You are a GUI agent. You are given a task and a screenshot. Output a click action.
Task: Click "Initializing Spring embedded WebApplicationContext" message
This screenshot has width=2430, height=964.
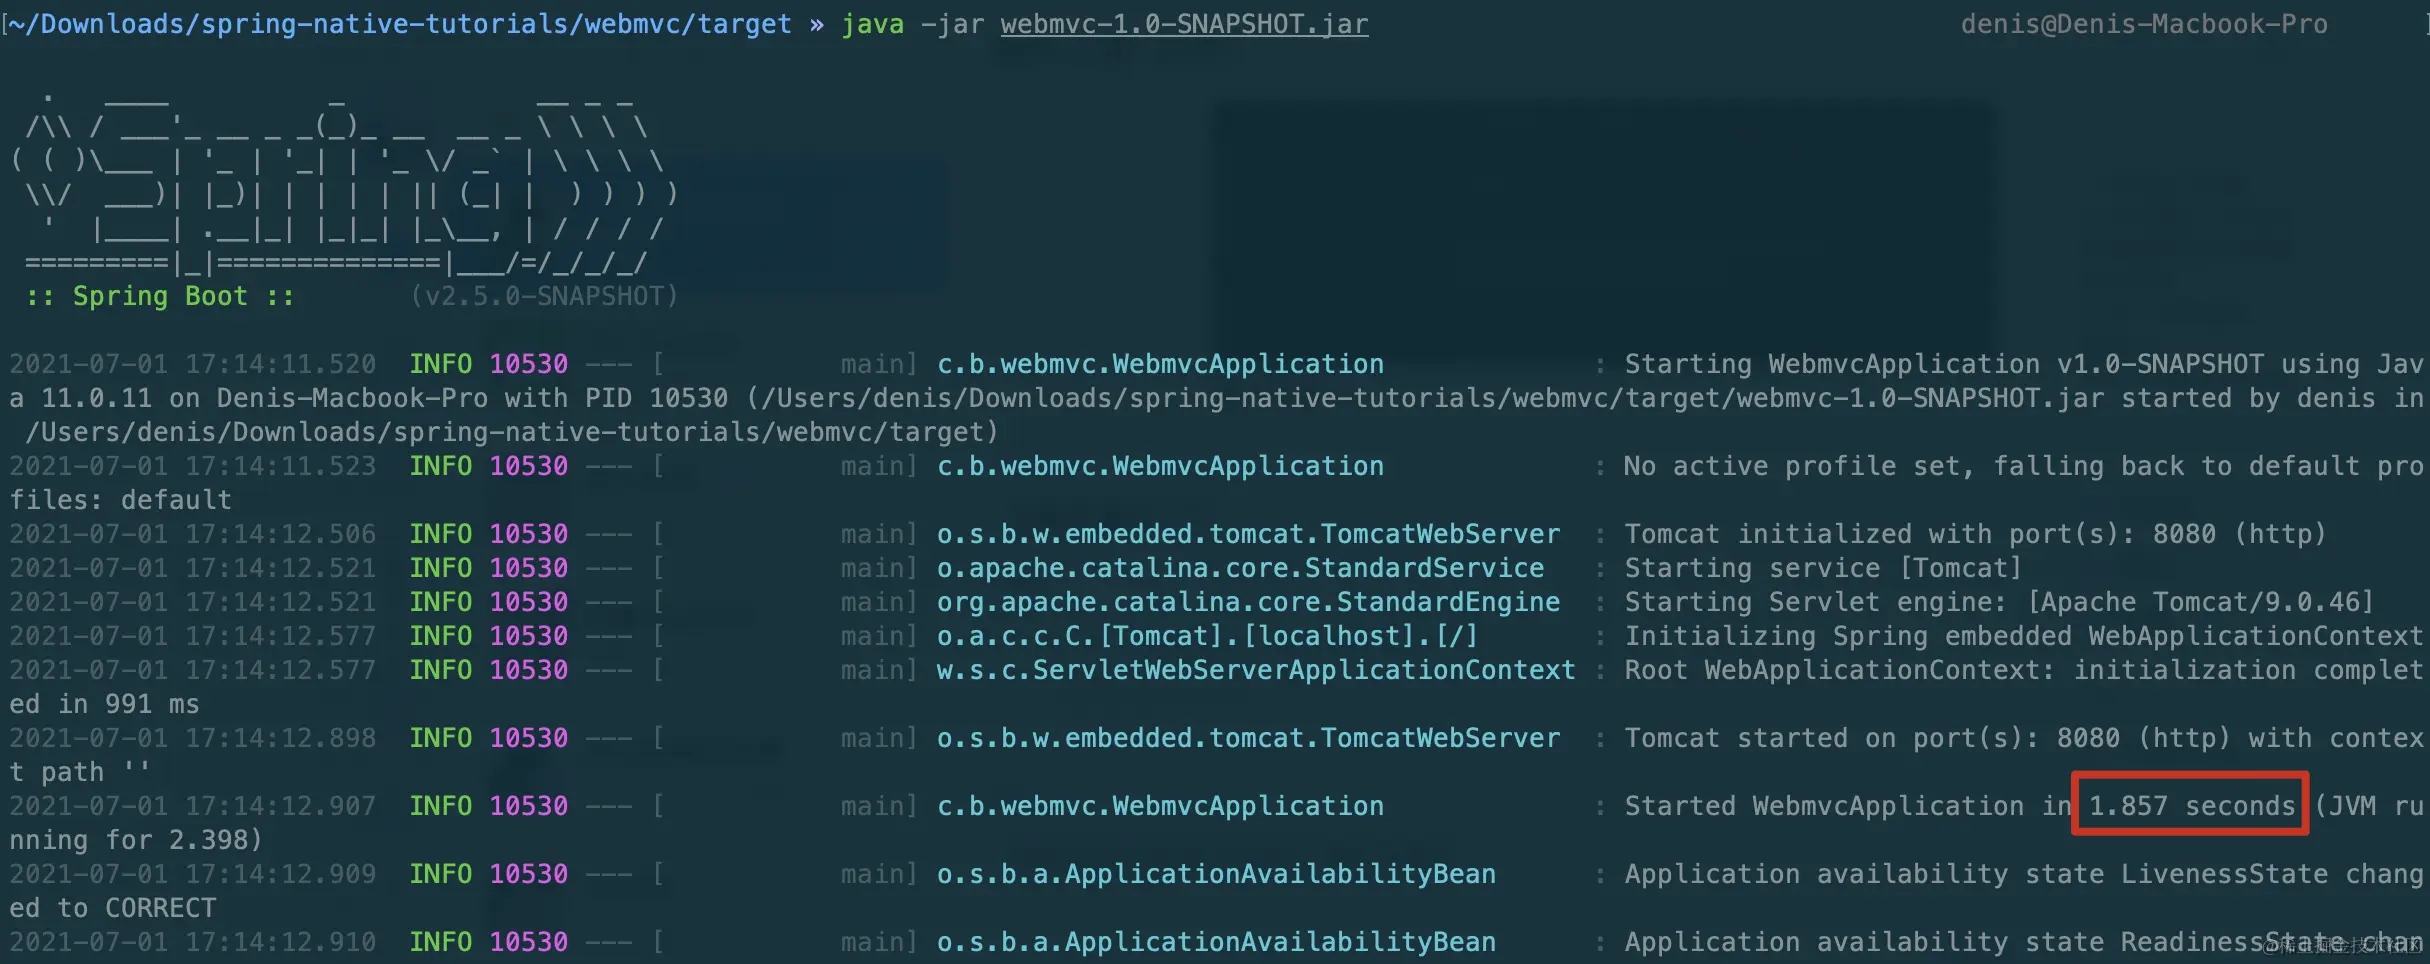point(2024,636)
